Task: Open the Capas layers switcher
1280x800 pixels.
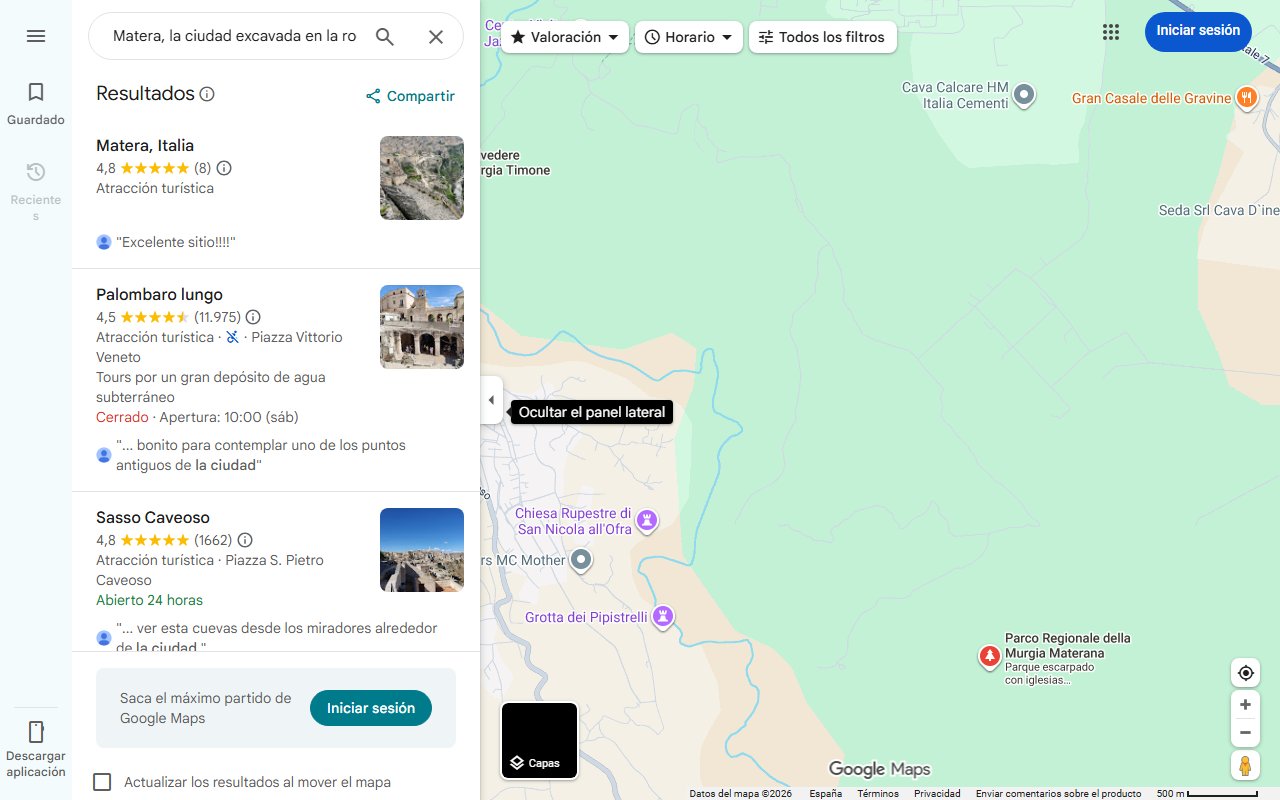Action: click(x=539, y=740)
